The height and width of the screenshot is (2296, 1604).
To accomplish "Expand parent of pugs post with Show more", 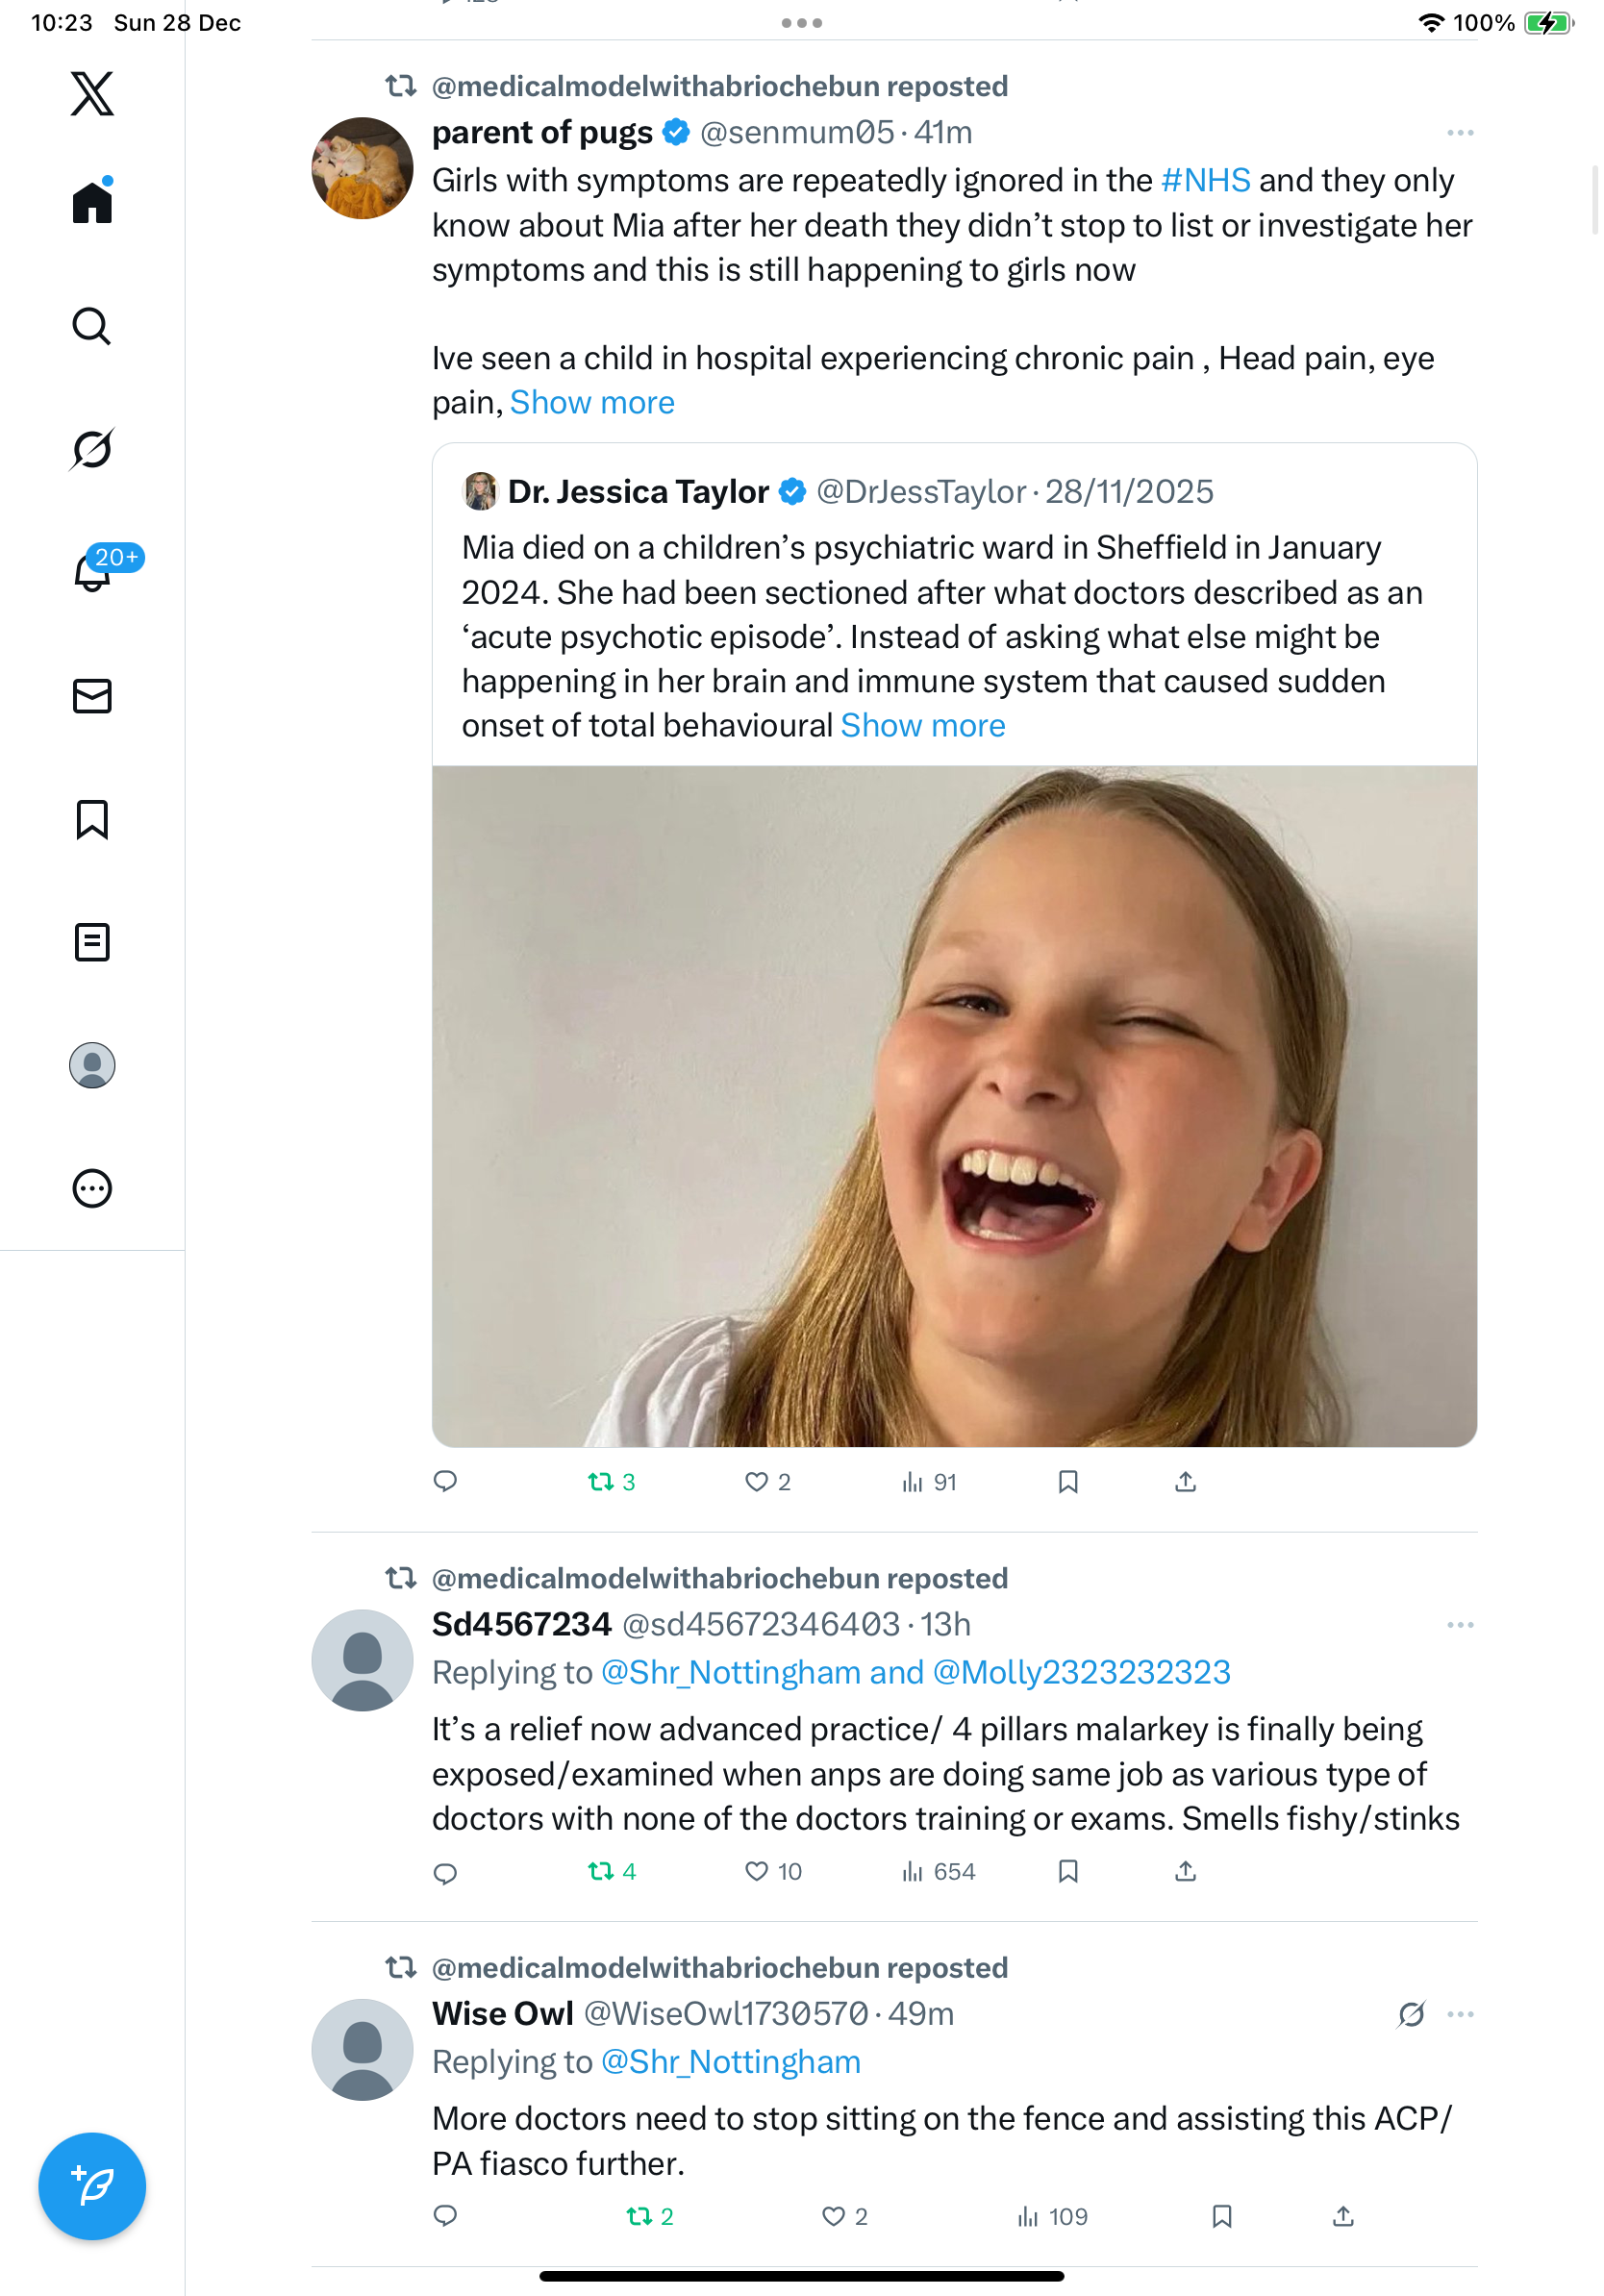I will (592, 403).
